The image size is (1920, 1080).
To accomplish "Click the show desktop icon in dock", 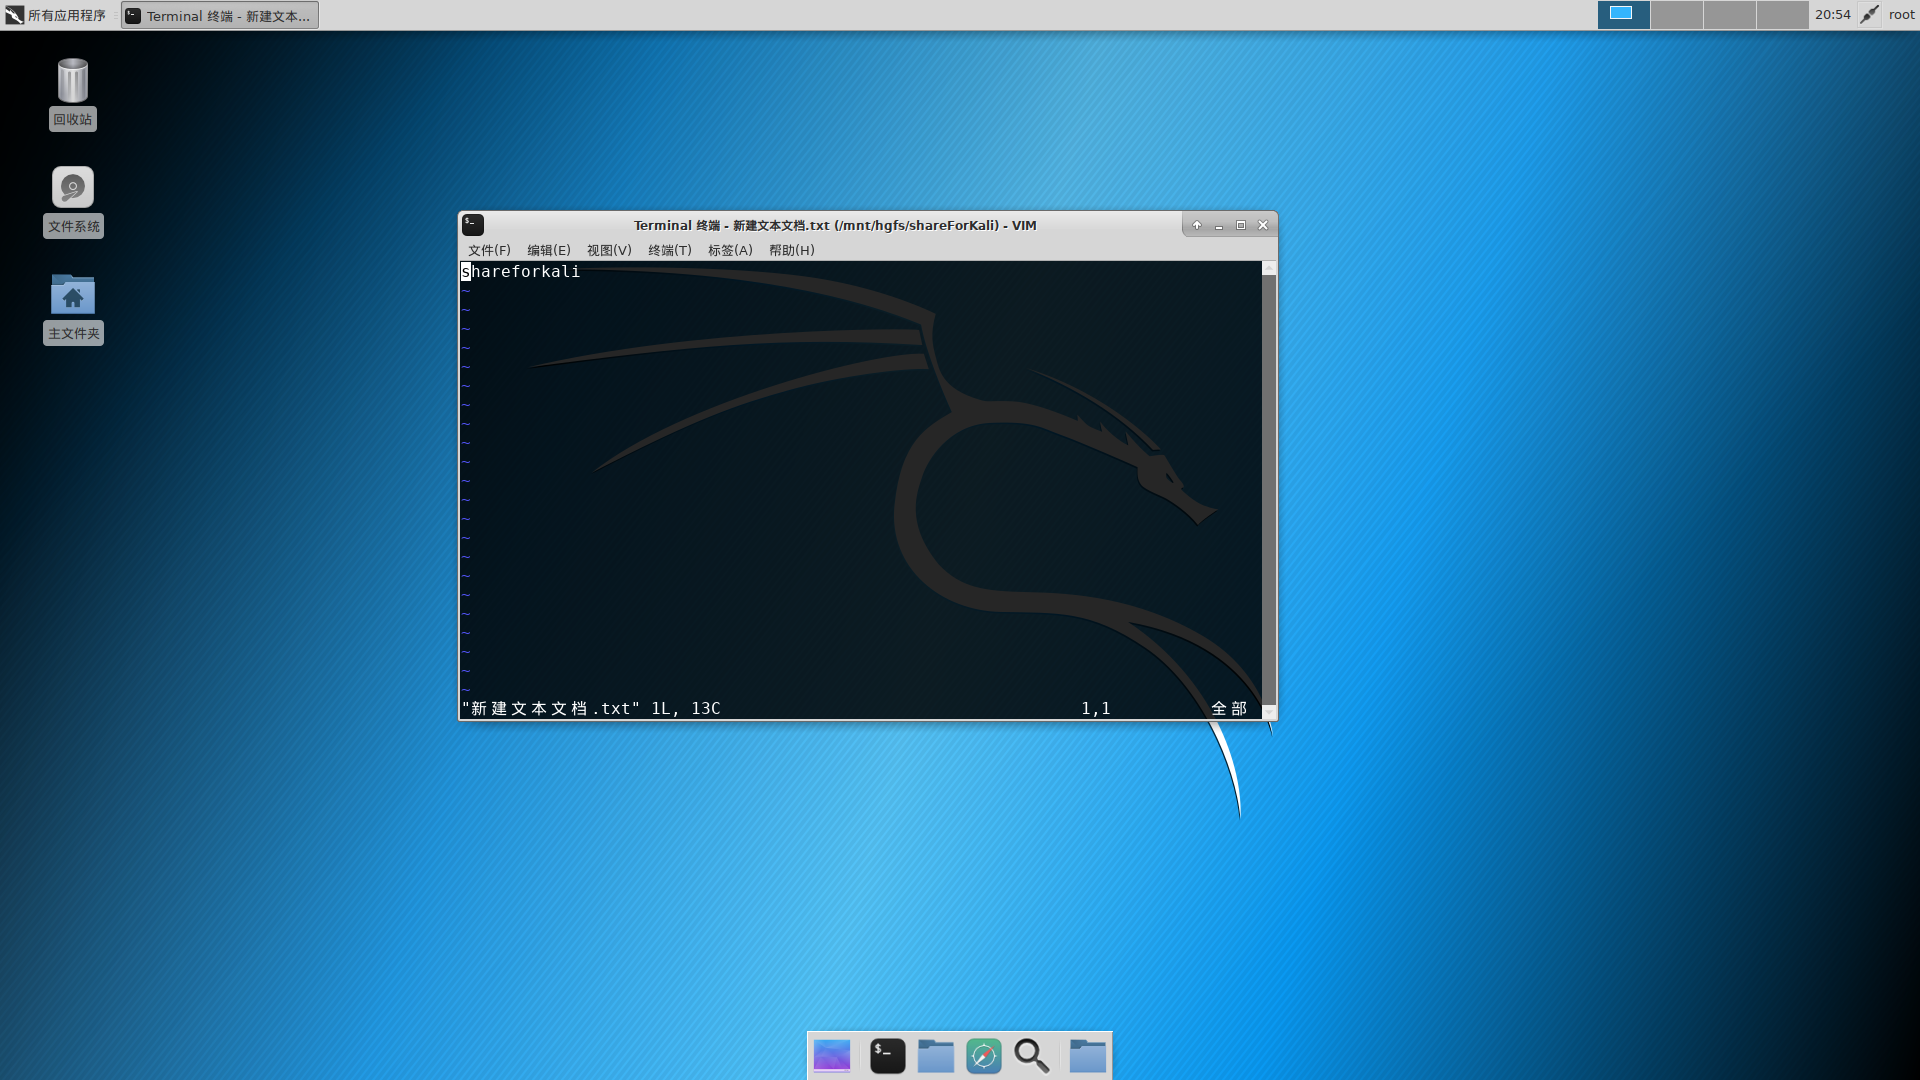I will point(831,1056).
